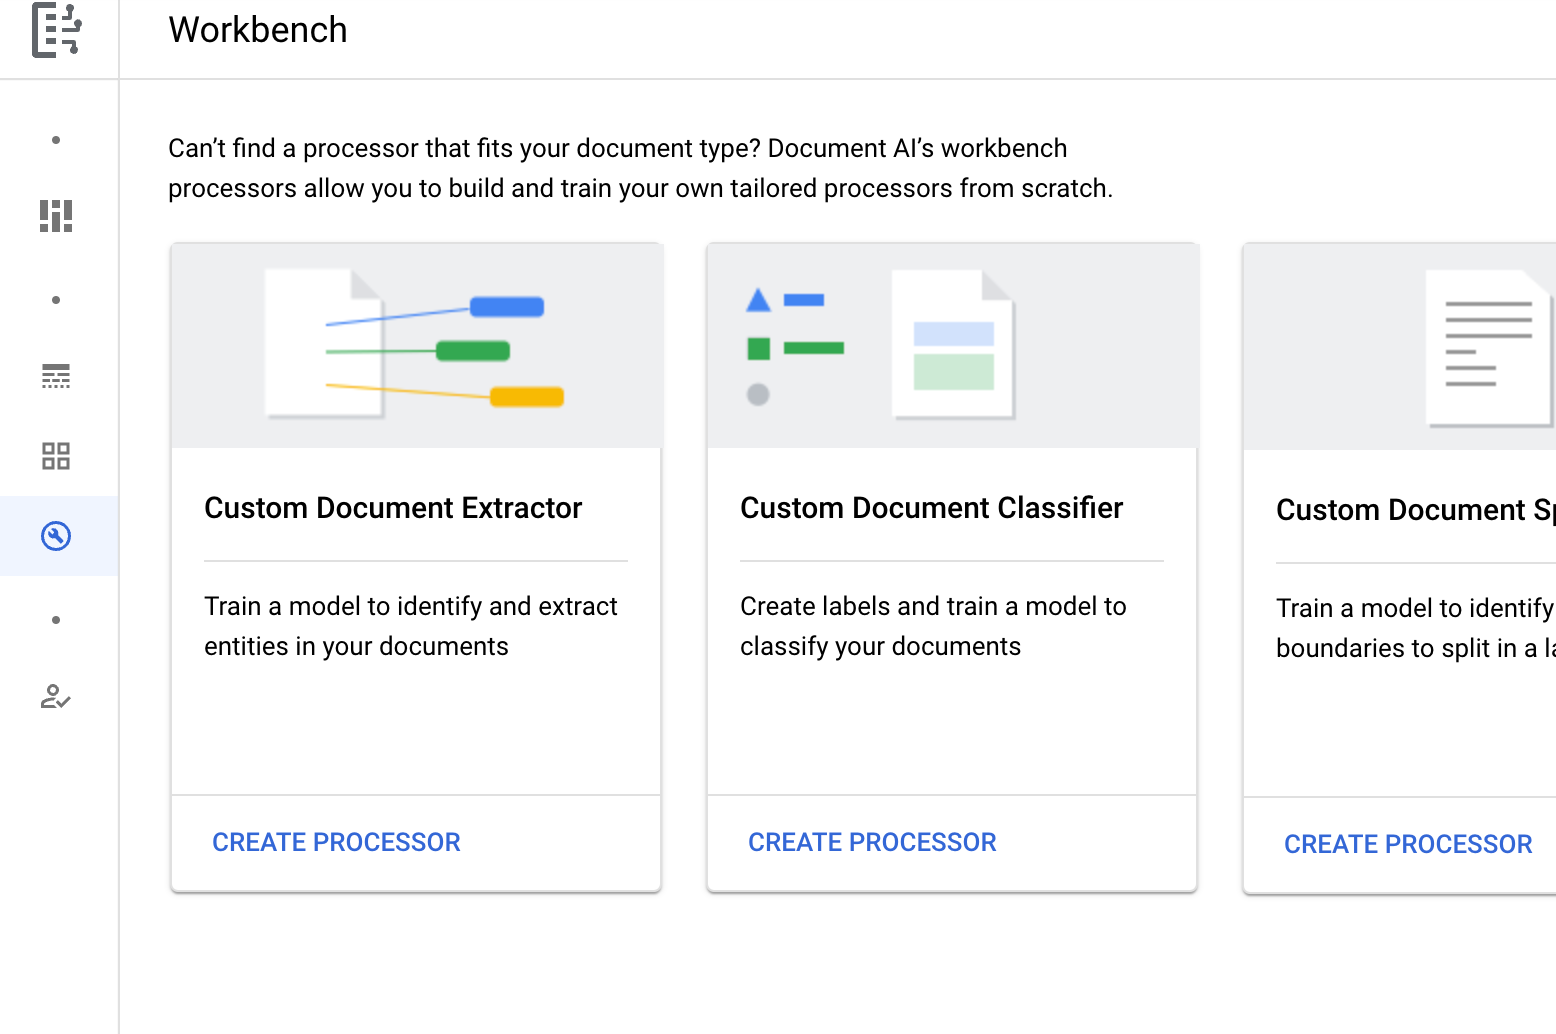Select the highlighted Workbench wrench icon
1556x1034 pixels.
pyautogui.click(x=56, y=536)
